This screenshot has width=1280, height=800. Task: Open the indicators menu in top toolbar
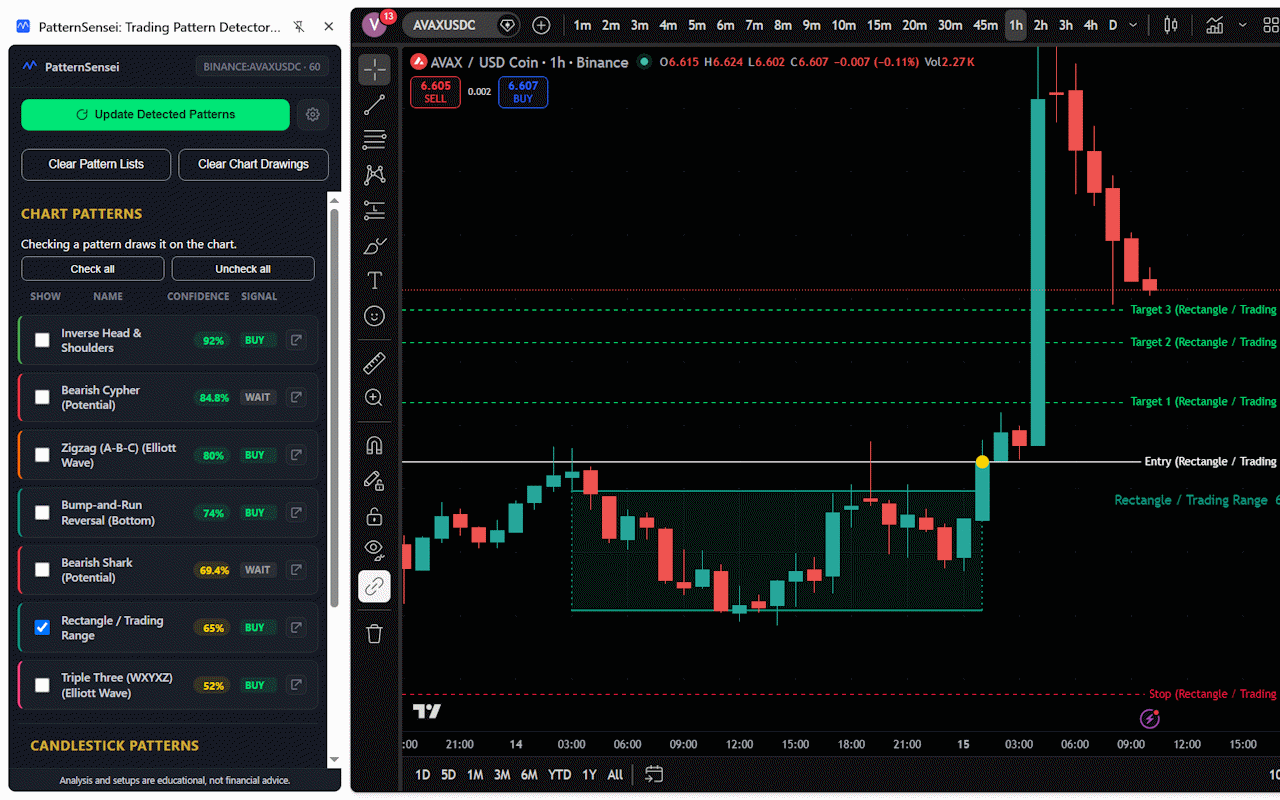(x=1214, y=25)
